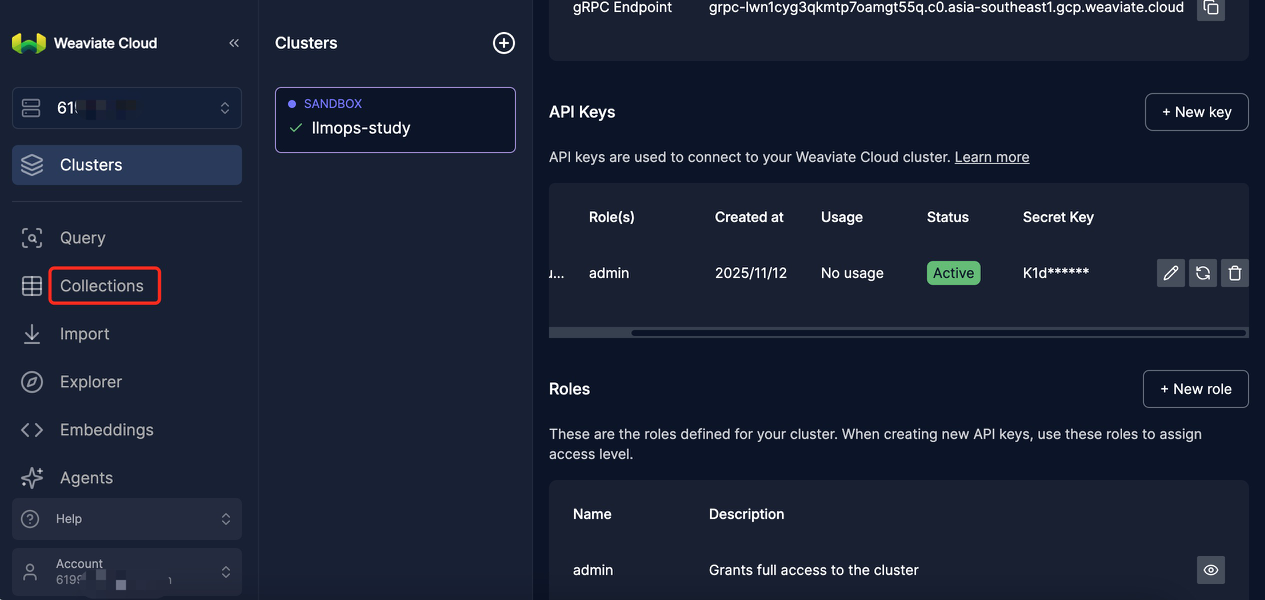Click the admin role cell in API Keys row
This screenshot has width=1265, height=600.
click(x=609, y=273)
